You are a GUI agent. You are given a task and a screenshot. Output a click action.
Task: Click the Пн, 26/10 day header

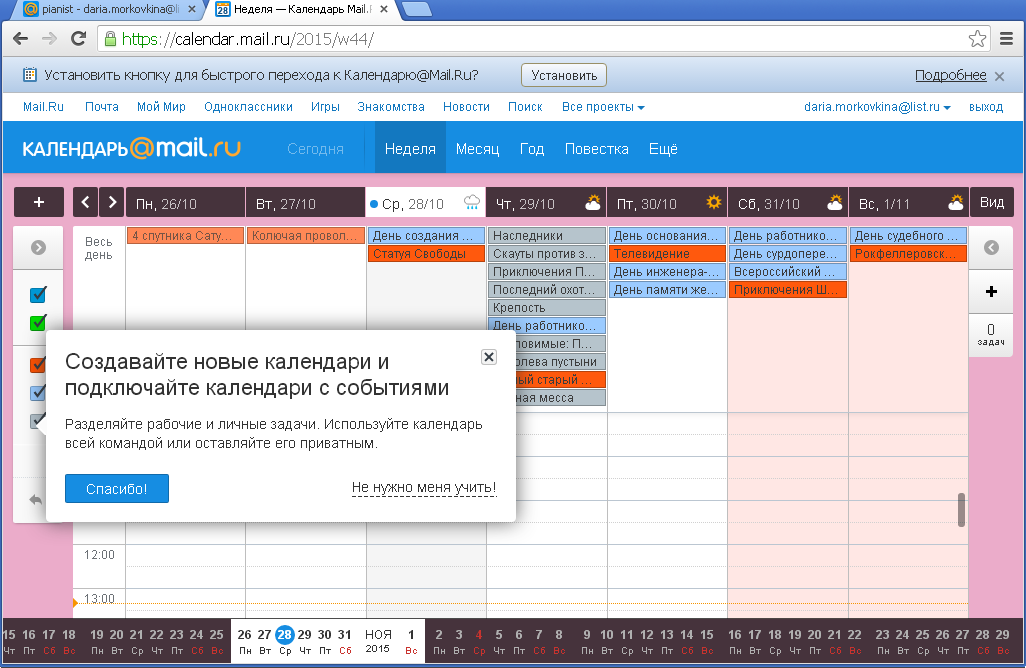click(185, 202)
